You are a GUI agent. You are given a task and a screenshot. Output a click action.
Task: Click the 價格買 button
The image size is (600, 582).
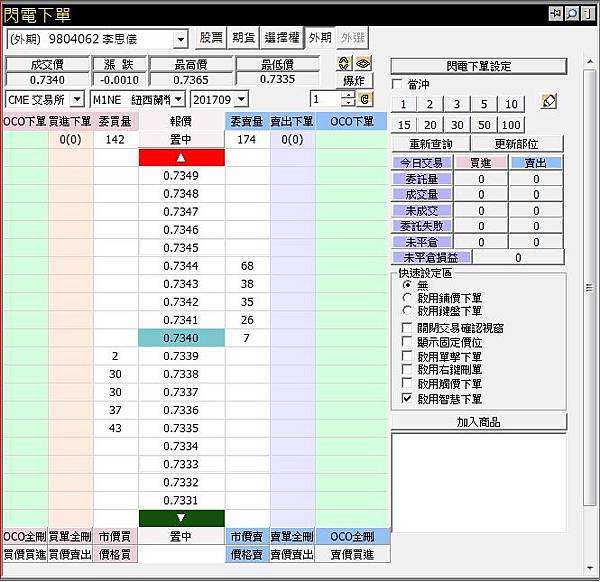coord(115,554)
